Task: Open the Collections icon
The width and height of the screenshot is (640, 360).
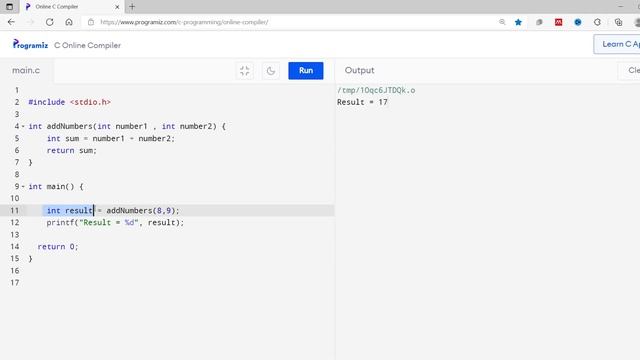Action: point(618,22)
